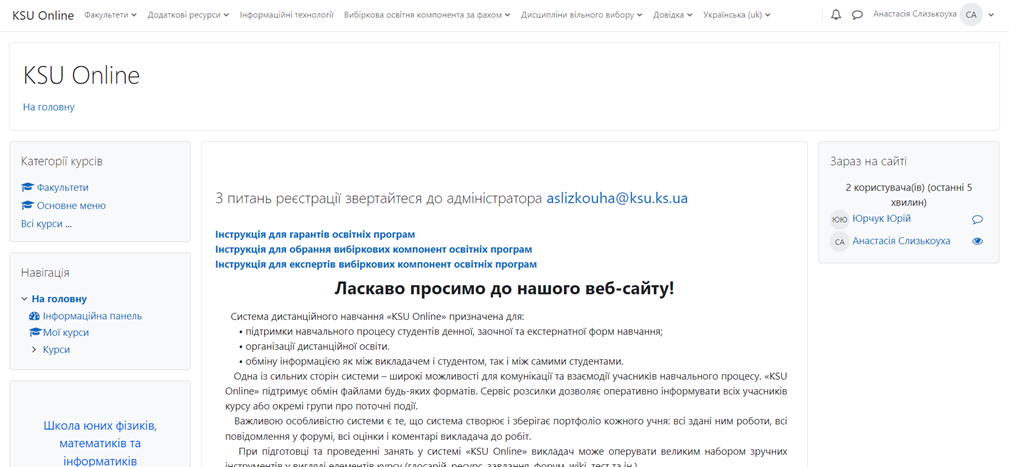The width and height of the screenshot is (1009, 467).
Task: Open Юрчук Юрій profile link
Action: coord(882,219)
